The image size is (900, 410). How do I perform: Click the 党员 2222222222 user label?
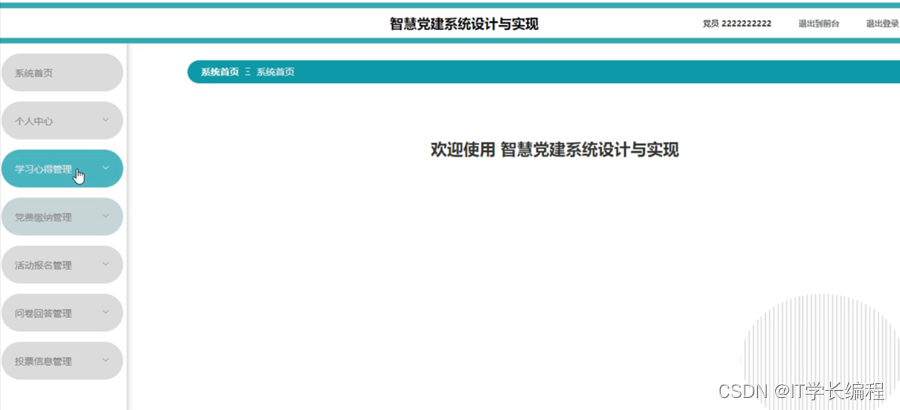click(x=737, y=24)
